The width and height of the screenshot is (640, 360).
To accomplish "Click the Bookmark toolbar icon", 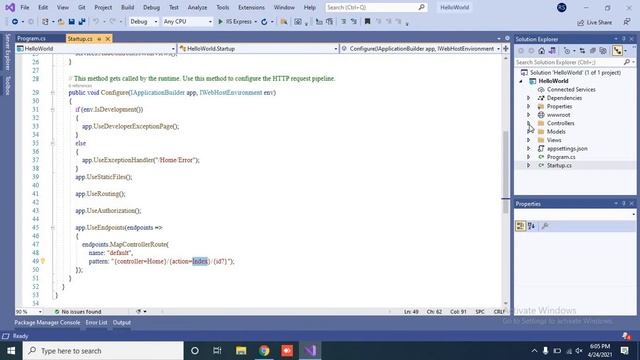I will [367, 22].
